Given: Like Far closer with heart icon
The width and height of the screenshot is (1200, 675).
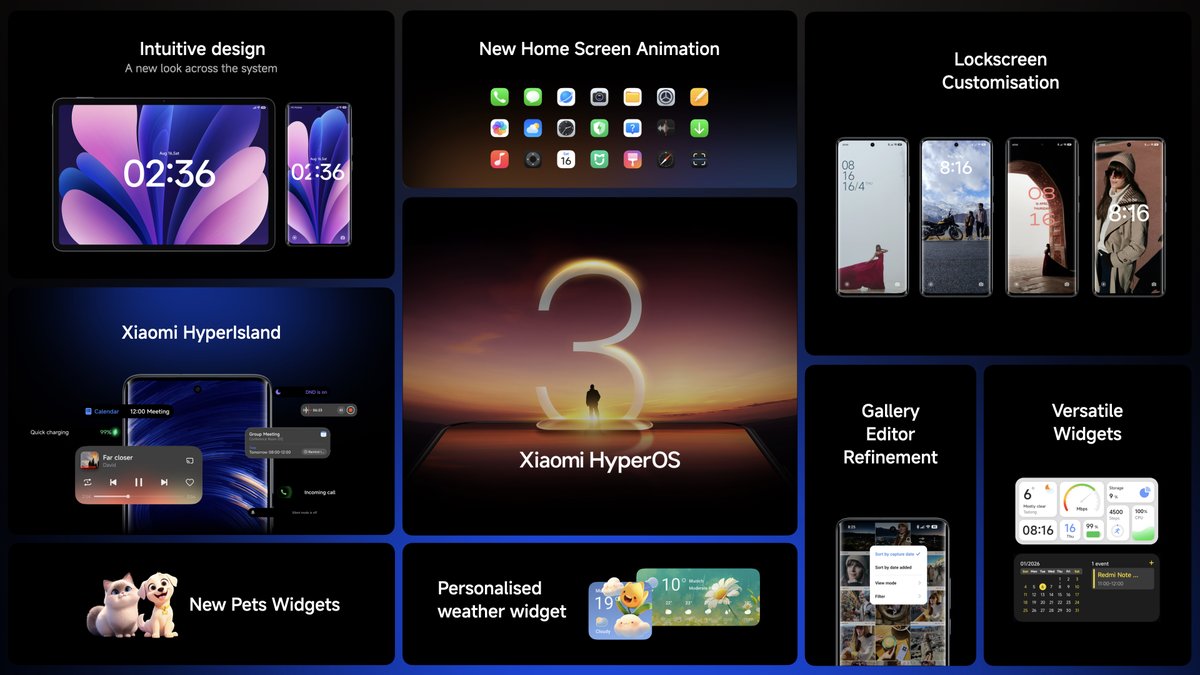Looking at the screenshot, I should (190, 482).
